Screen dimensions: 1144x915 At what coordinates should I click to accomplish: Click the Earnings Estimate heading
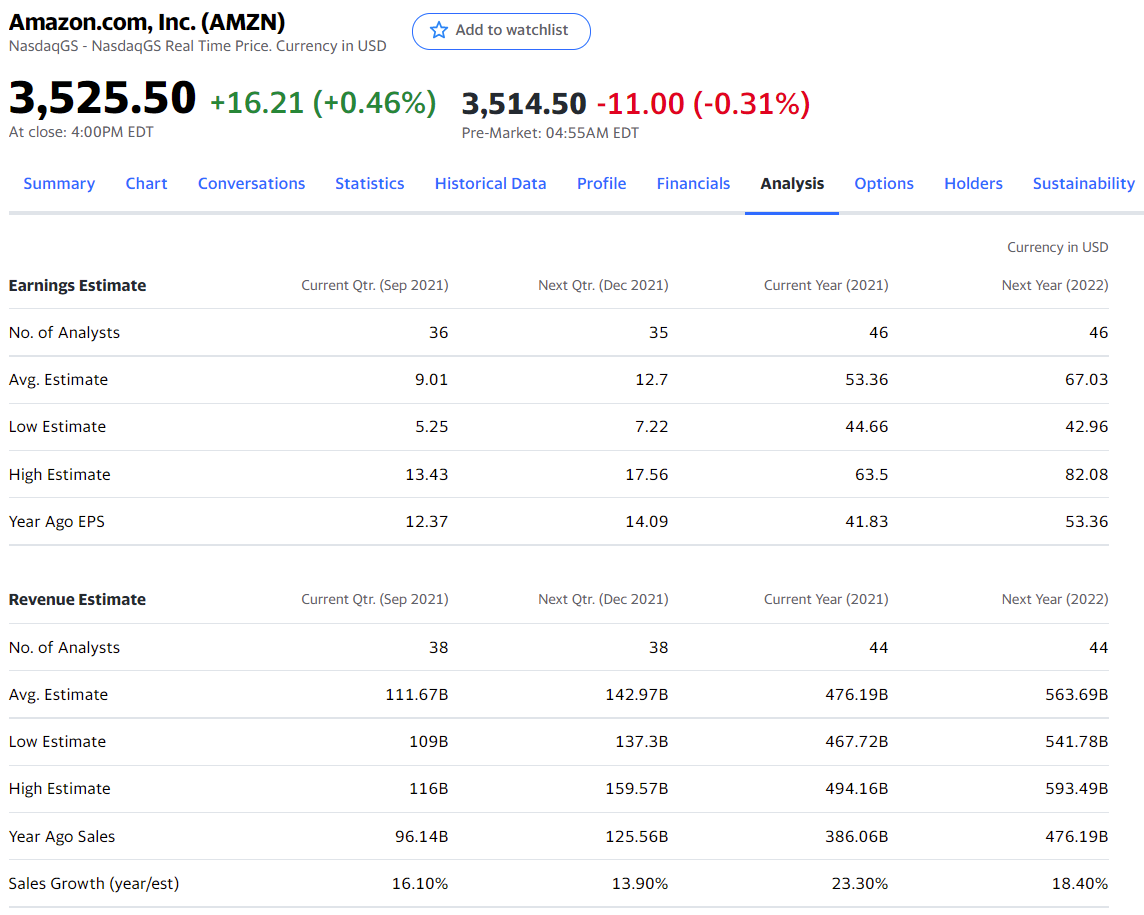(x=77, y=285)
